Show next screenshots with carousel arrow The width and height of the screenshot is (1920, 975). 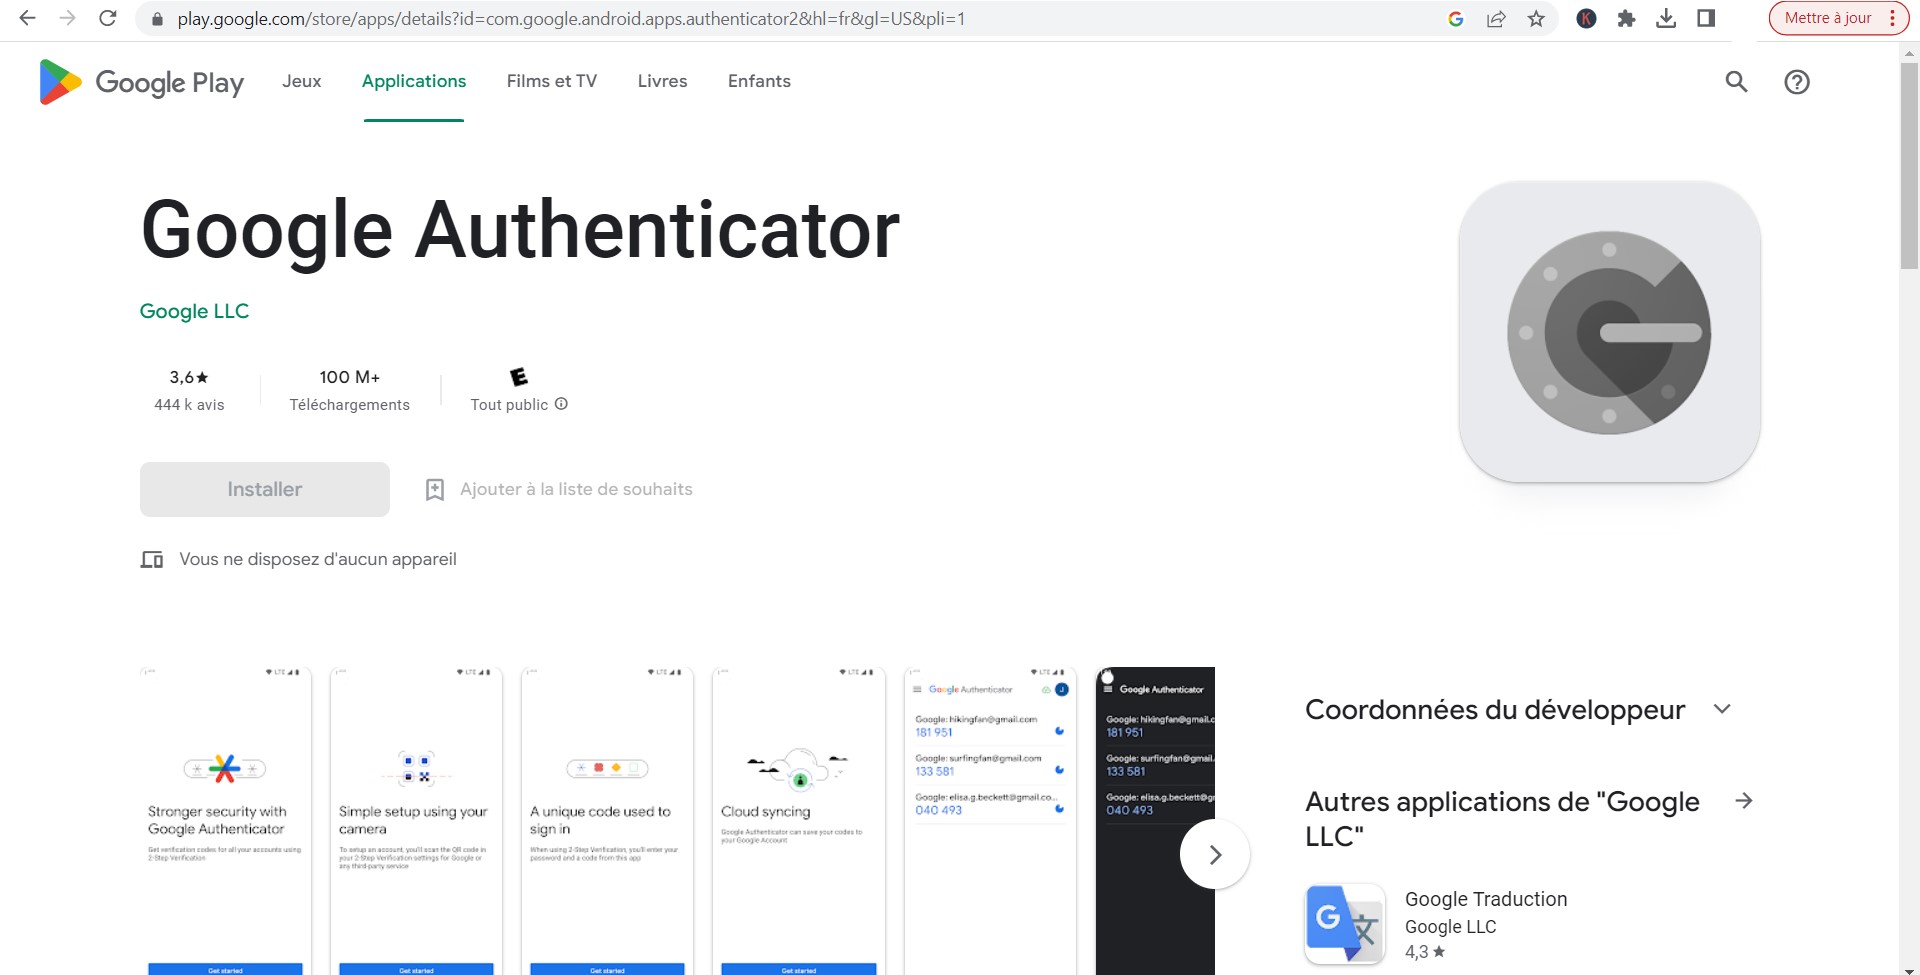(x=1215, y=854)
